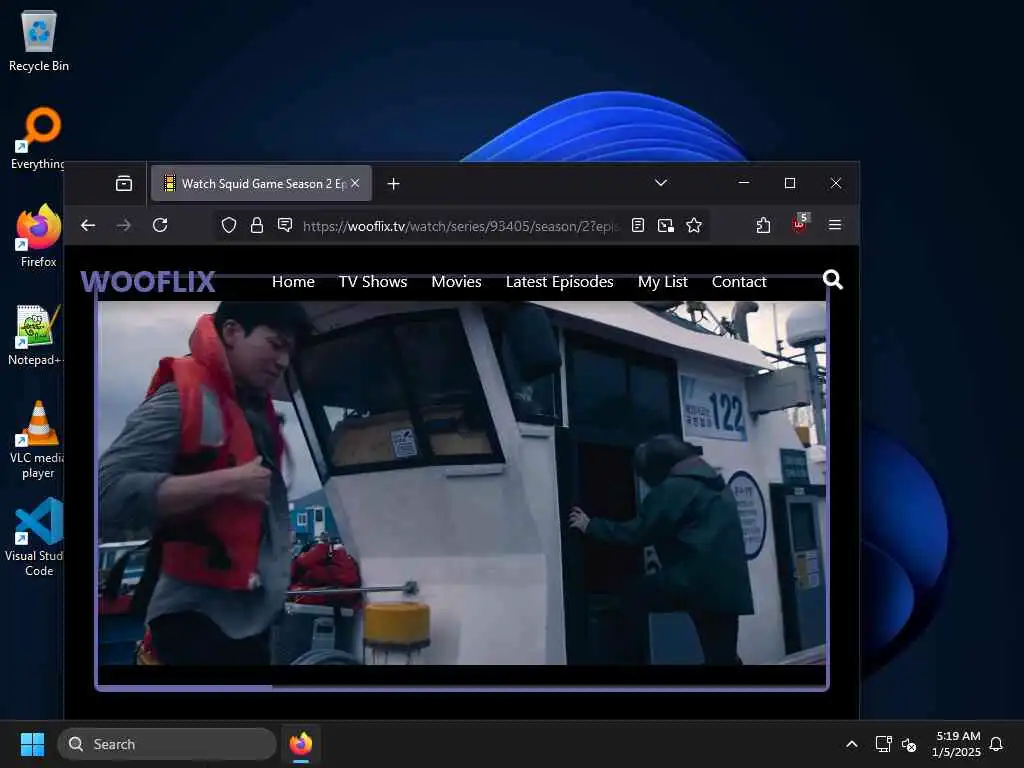Viewport: 1024px width, 768px height.
Task: Open the clock showing 5:19 AM
Action: pos(957,744)
